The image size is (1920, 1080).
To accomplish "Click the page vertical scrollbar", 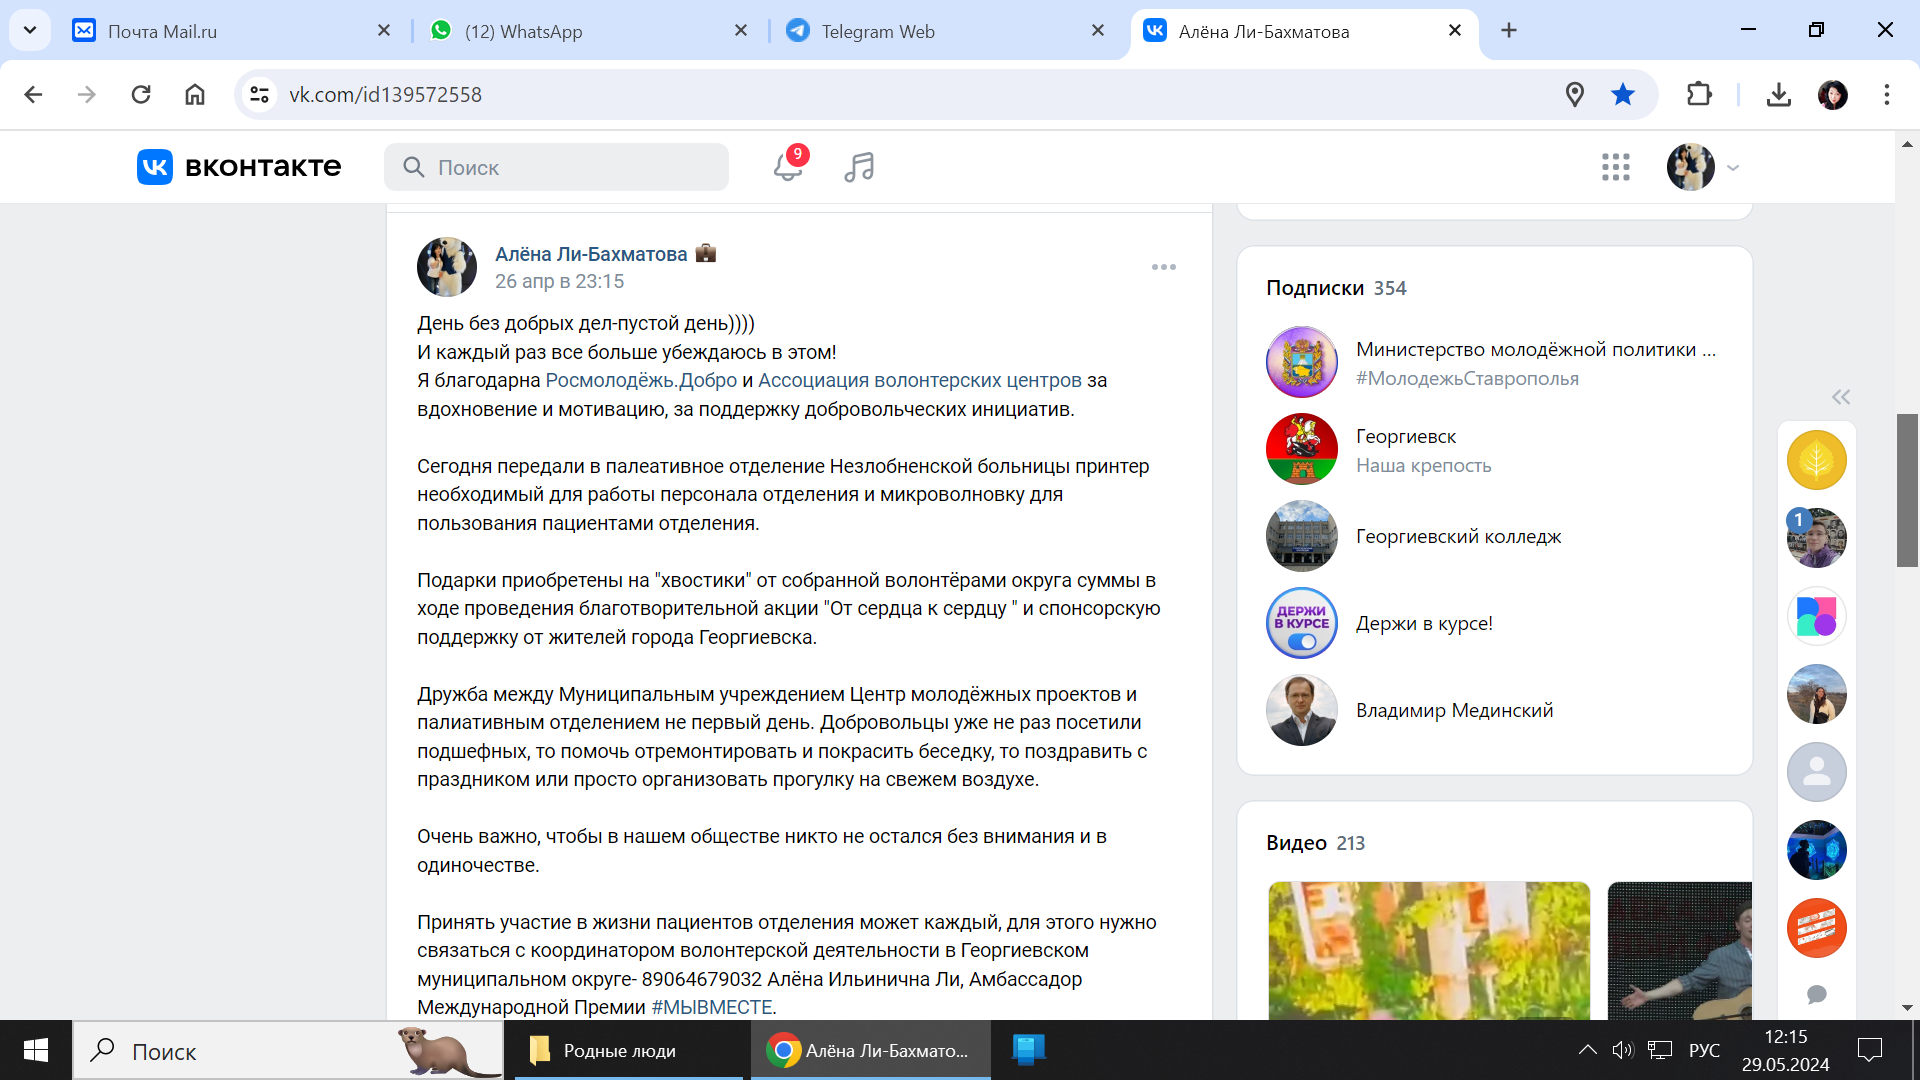I will point(1906,490).
